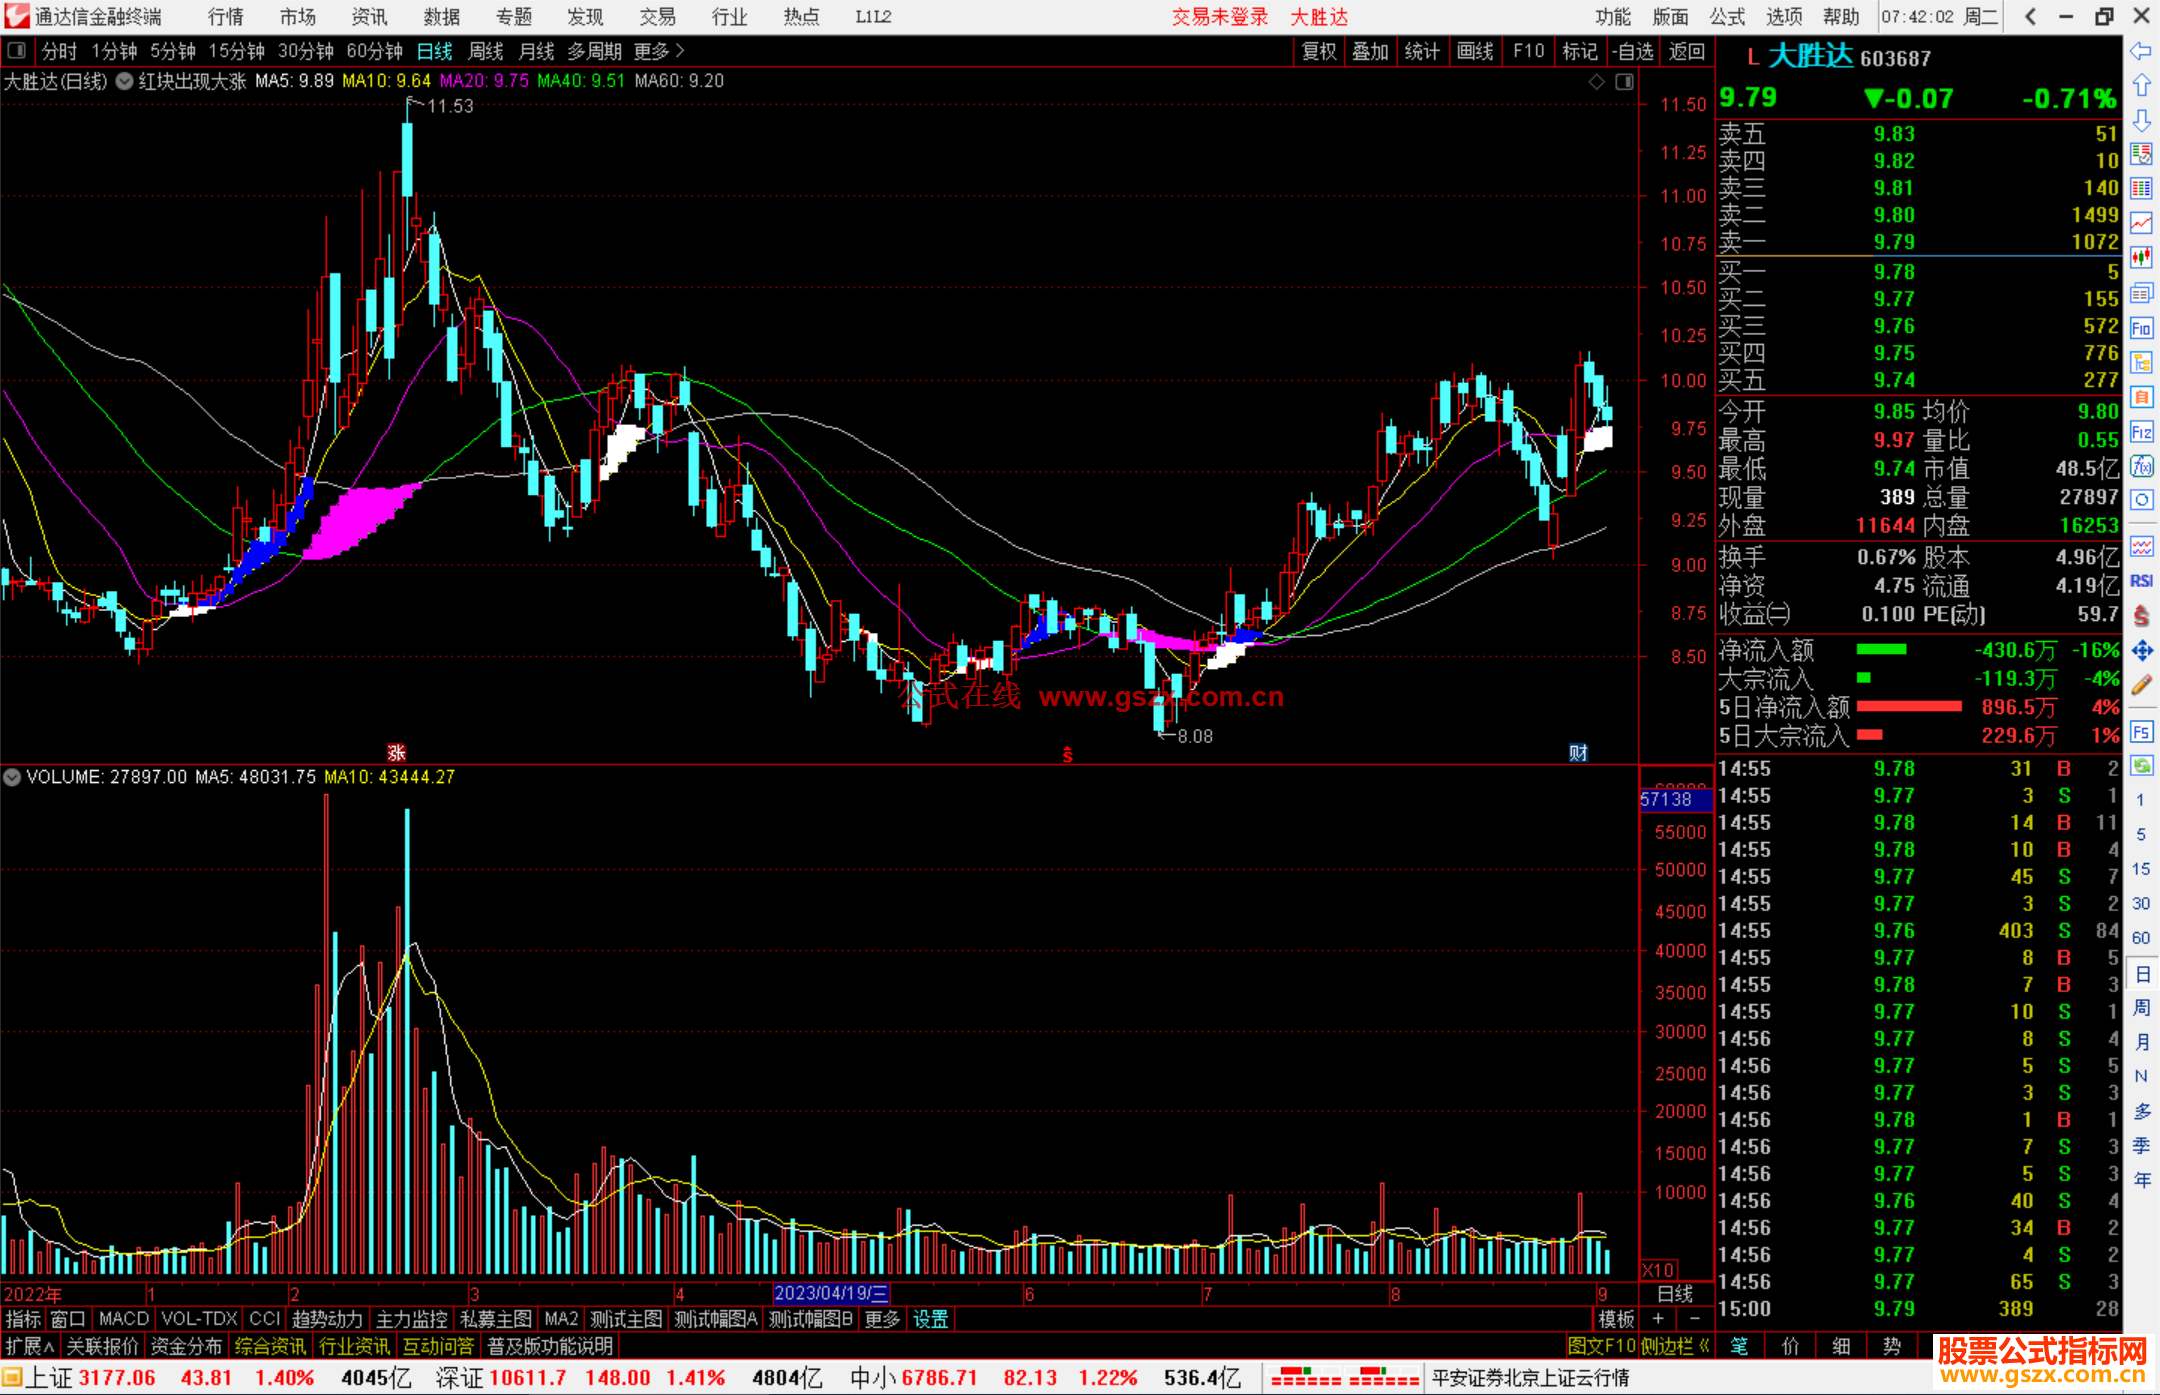Screen dimensions: 2160x1395
Task: Select 日 period in right sidebar
Action: 2141,974
